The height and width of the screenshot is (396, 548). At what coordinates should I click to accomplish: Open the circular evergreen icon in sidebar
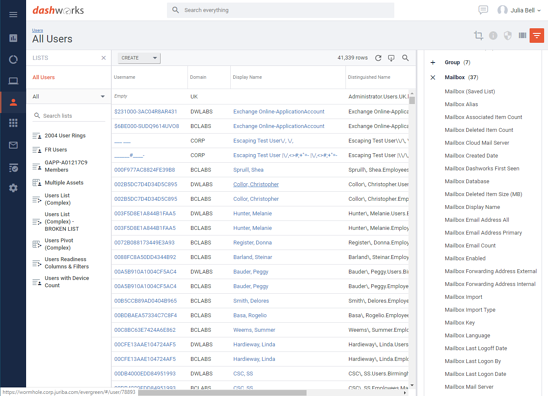(x=13, y=59)
